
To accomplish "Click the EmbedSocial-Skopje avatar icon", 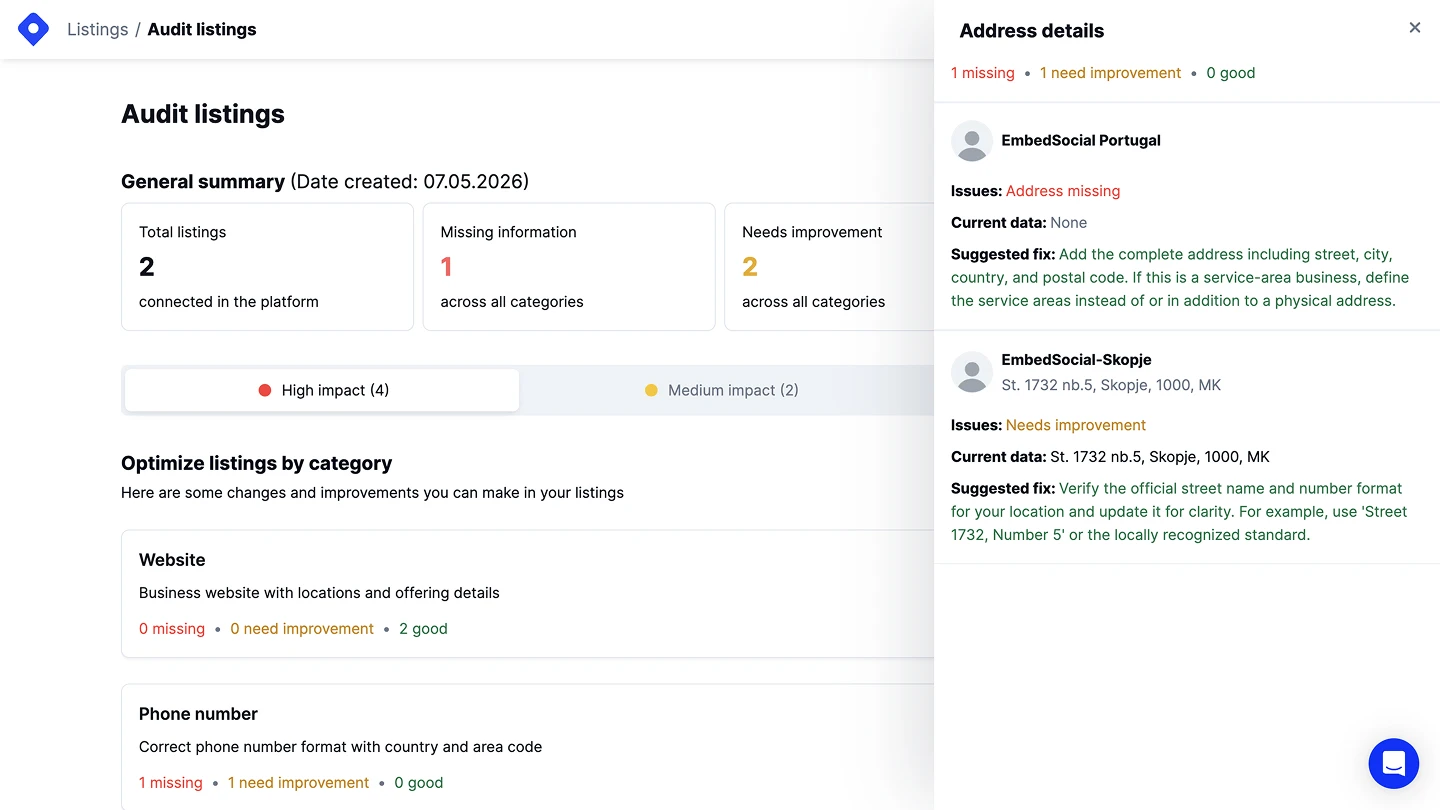I will point(971,373).
